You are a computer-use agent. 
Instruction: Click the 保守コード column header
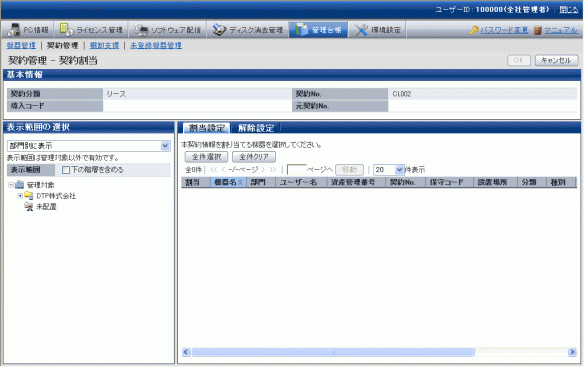point(450,183)
